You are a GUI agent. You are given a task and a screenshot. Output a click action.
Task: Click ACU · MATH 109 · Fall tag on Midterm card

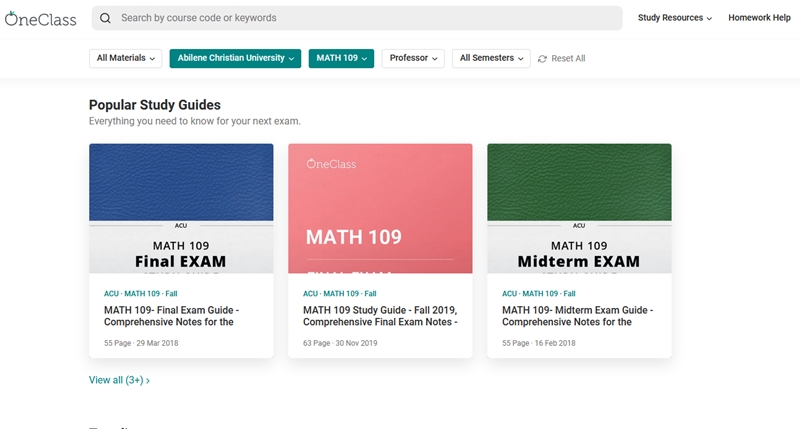click(539, 294)
